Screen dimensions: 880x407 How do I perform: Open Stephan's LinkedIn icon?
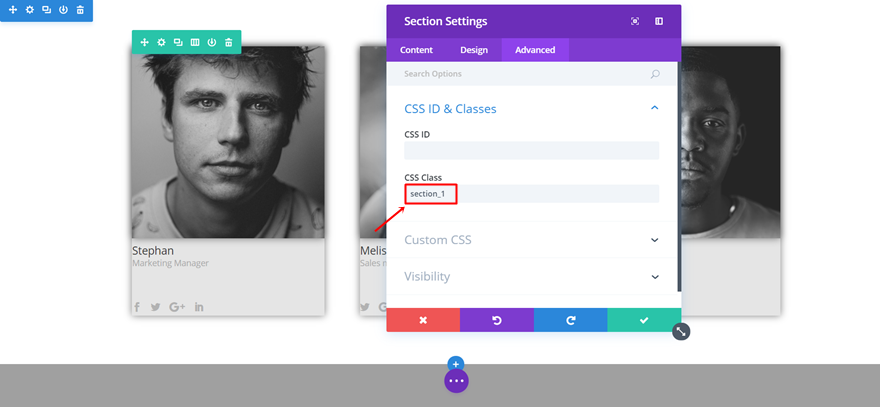(x=199, y=306)
